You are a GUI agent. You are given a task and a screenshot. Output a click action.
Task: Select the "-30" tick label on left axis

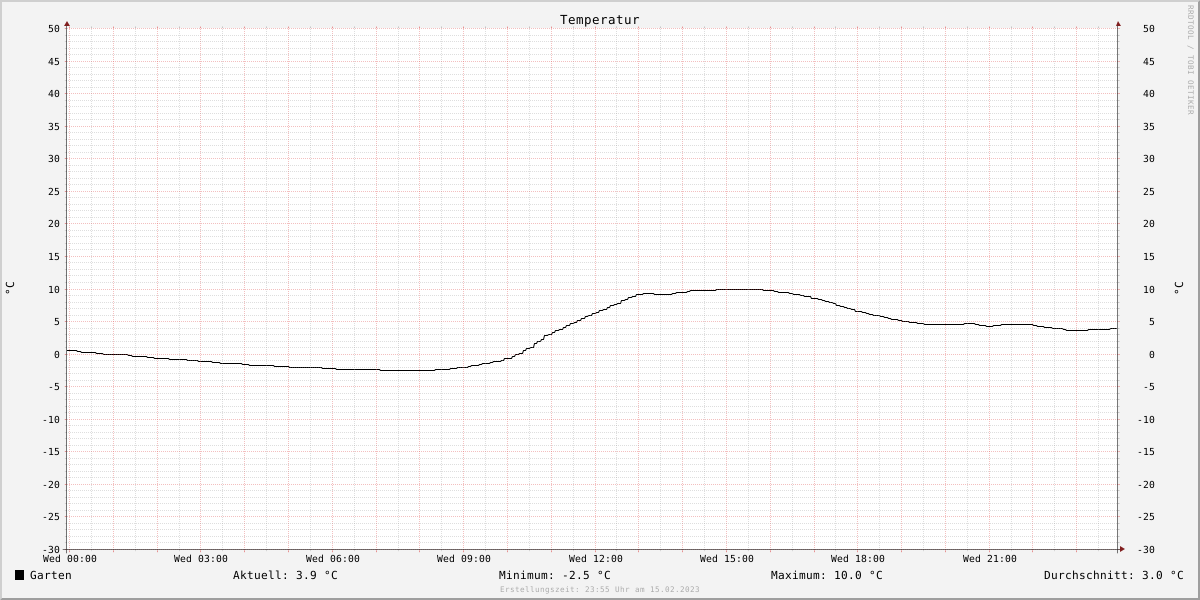(51, 549)
